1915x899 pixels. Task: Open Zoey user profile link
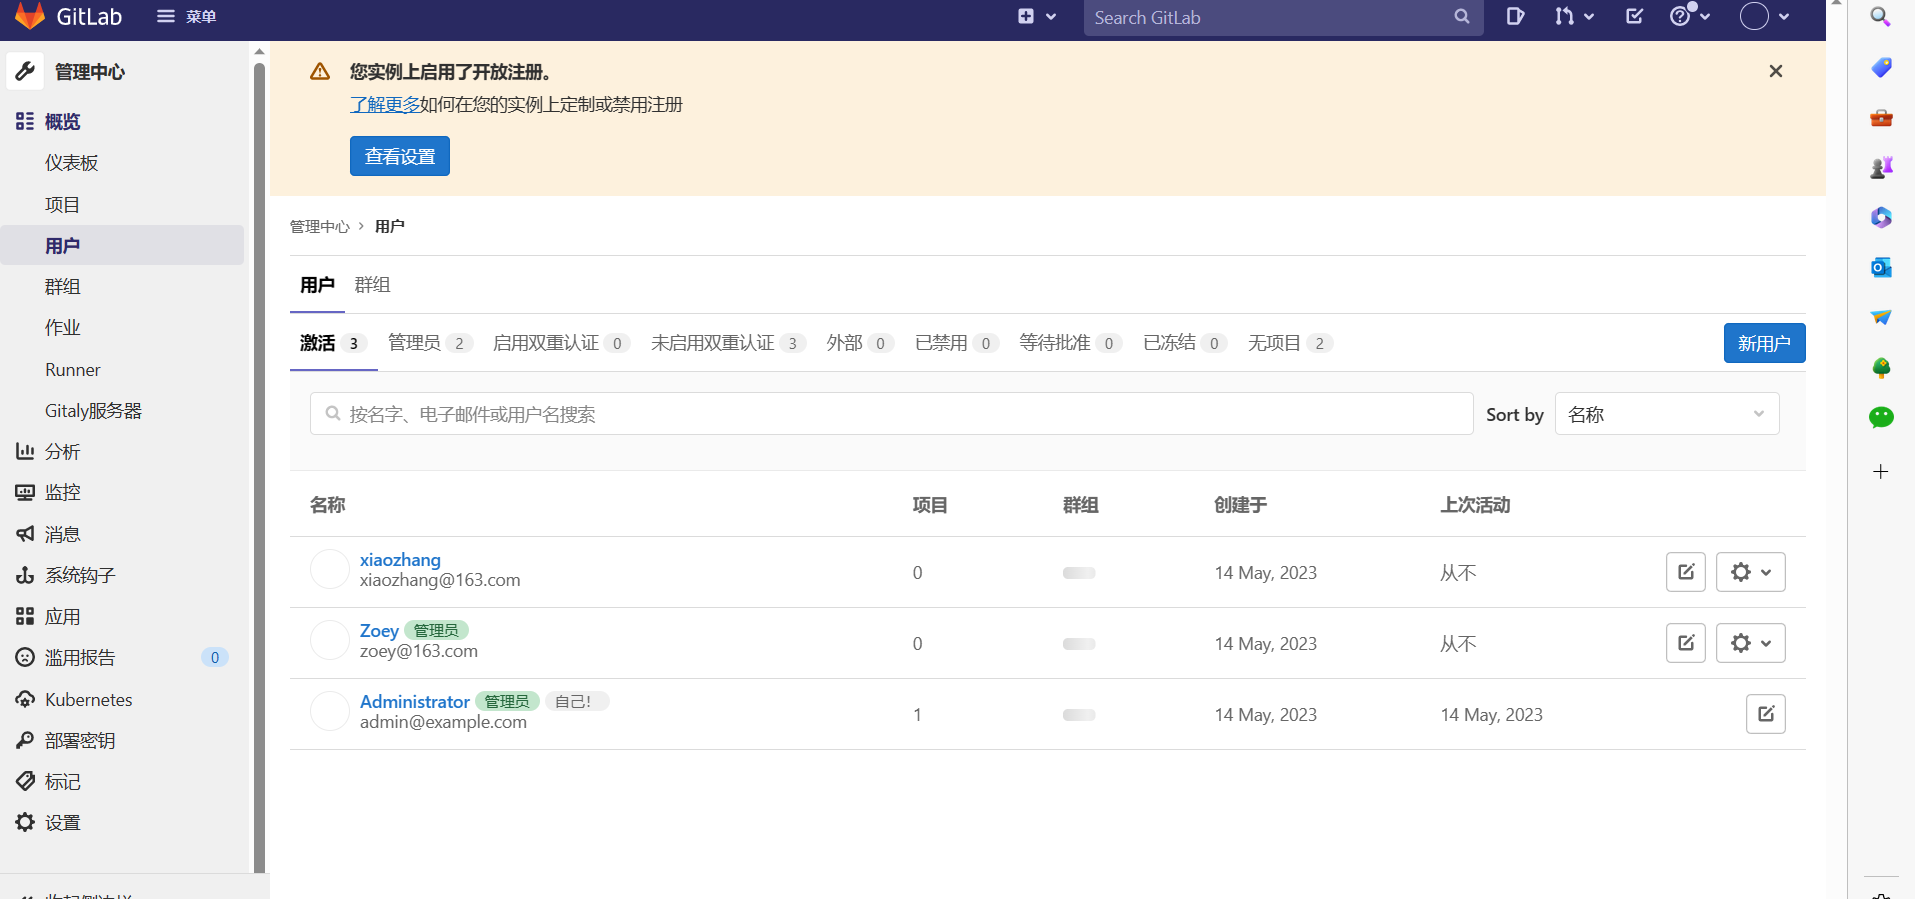coord(379,631)
